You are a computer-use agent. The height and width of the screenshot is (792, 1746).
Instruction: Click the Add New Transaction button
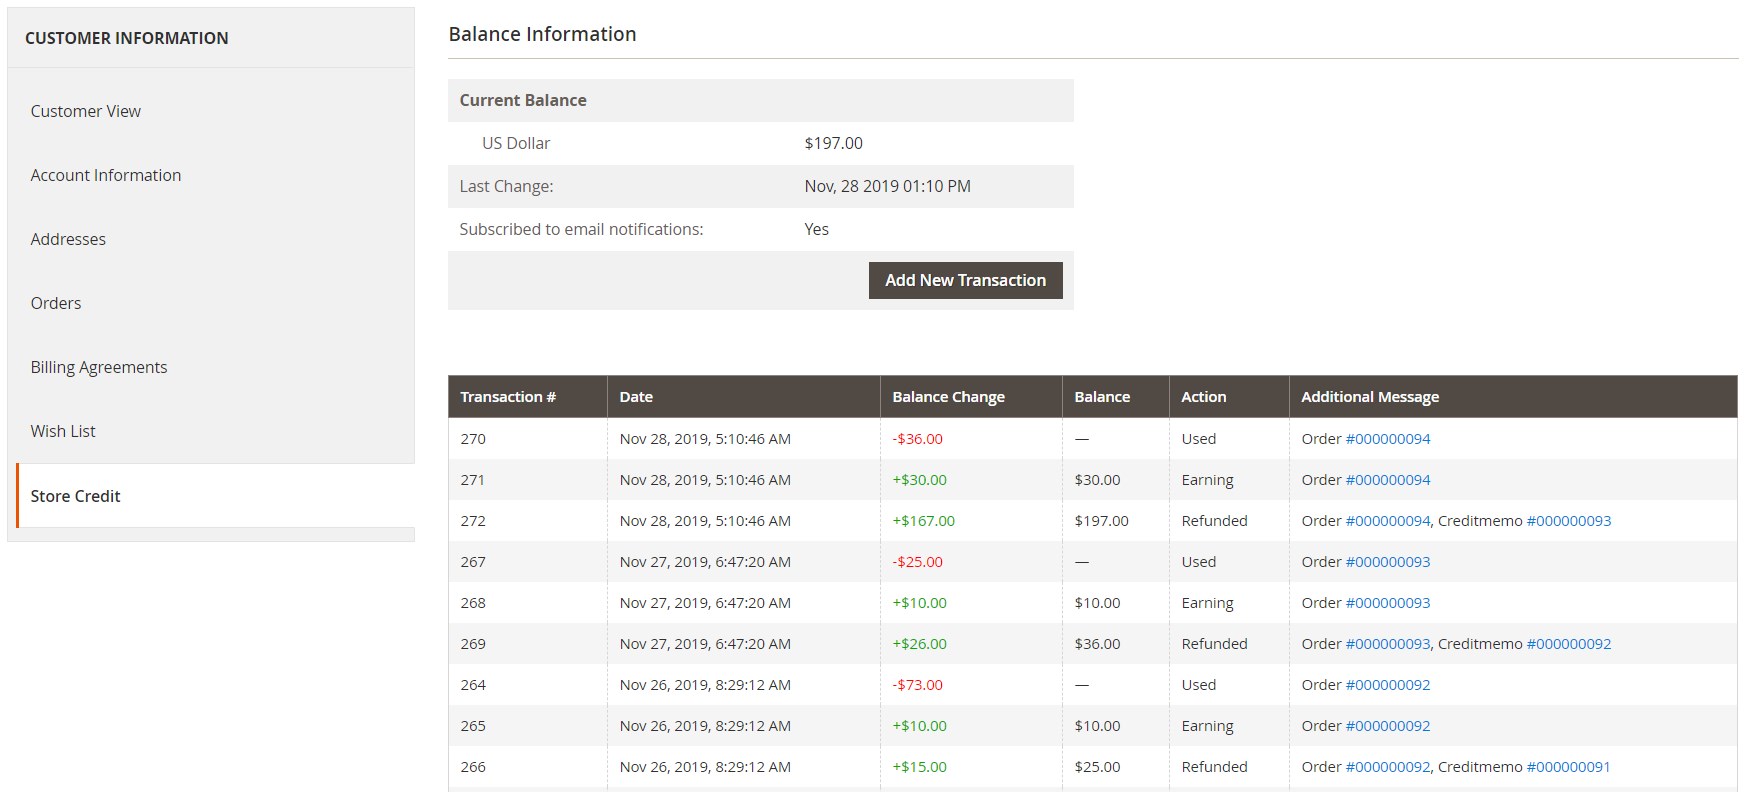click(x=965, y=280)
